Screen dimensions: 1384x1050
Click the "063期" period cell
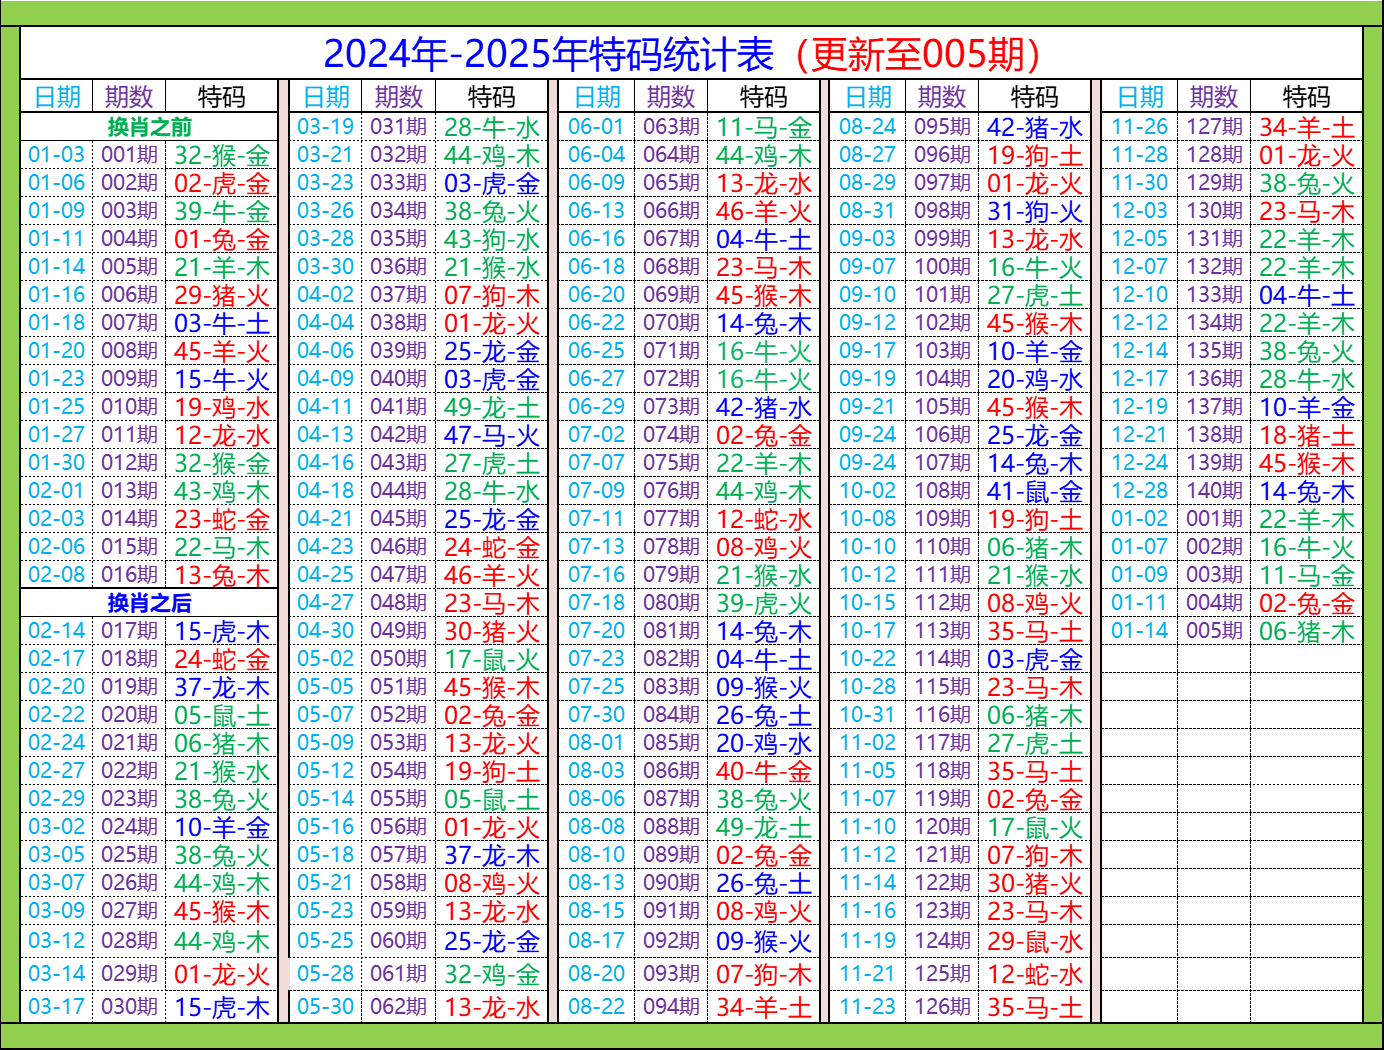pos(671,127)
